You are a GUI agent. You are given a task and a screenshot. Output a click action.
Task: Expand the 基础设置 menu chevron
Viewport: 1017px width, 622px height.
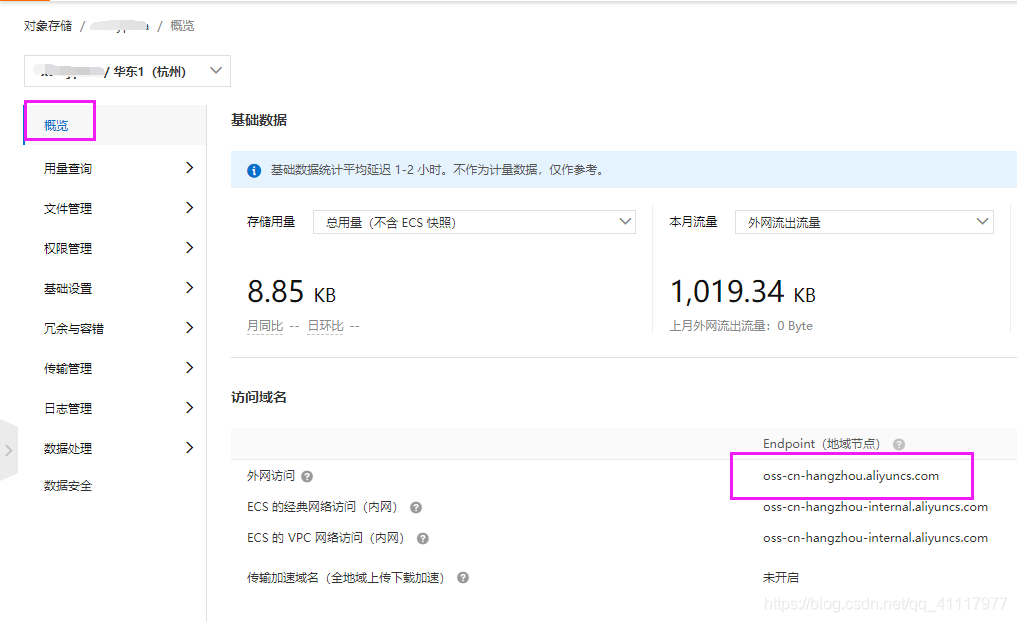(189, 288)
